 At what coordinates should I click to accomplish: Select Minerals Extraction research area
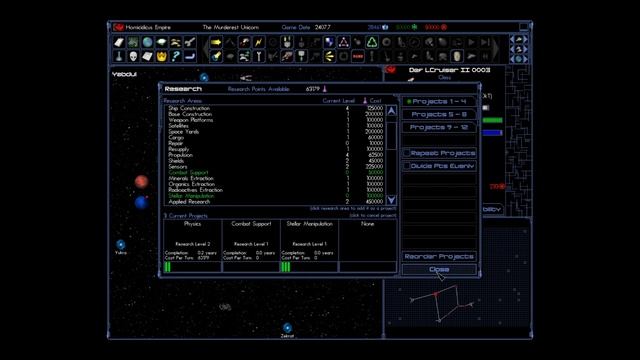point(276,178)
